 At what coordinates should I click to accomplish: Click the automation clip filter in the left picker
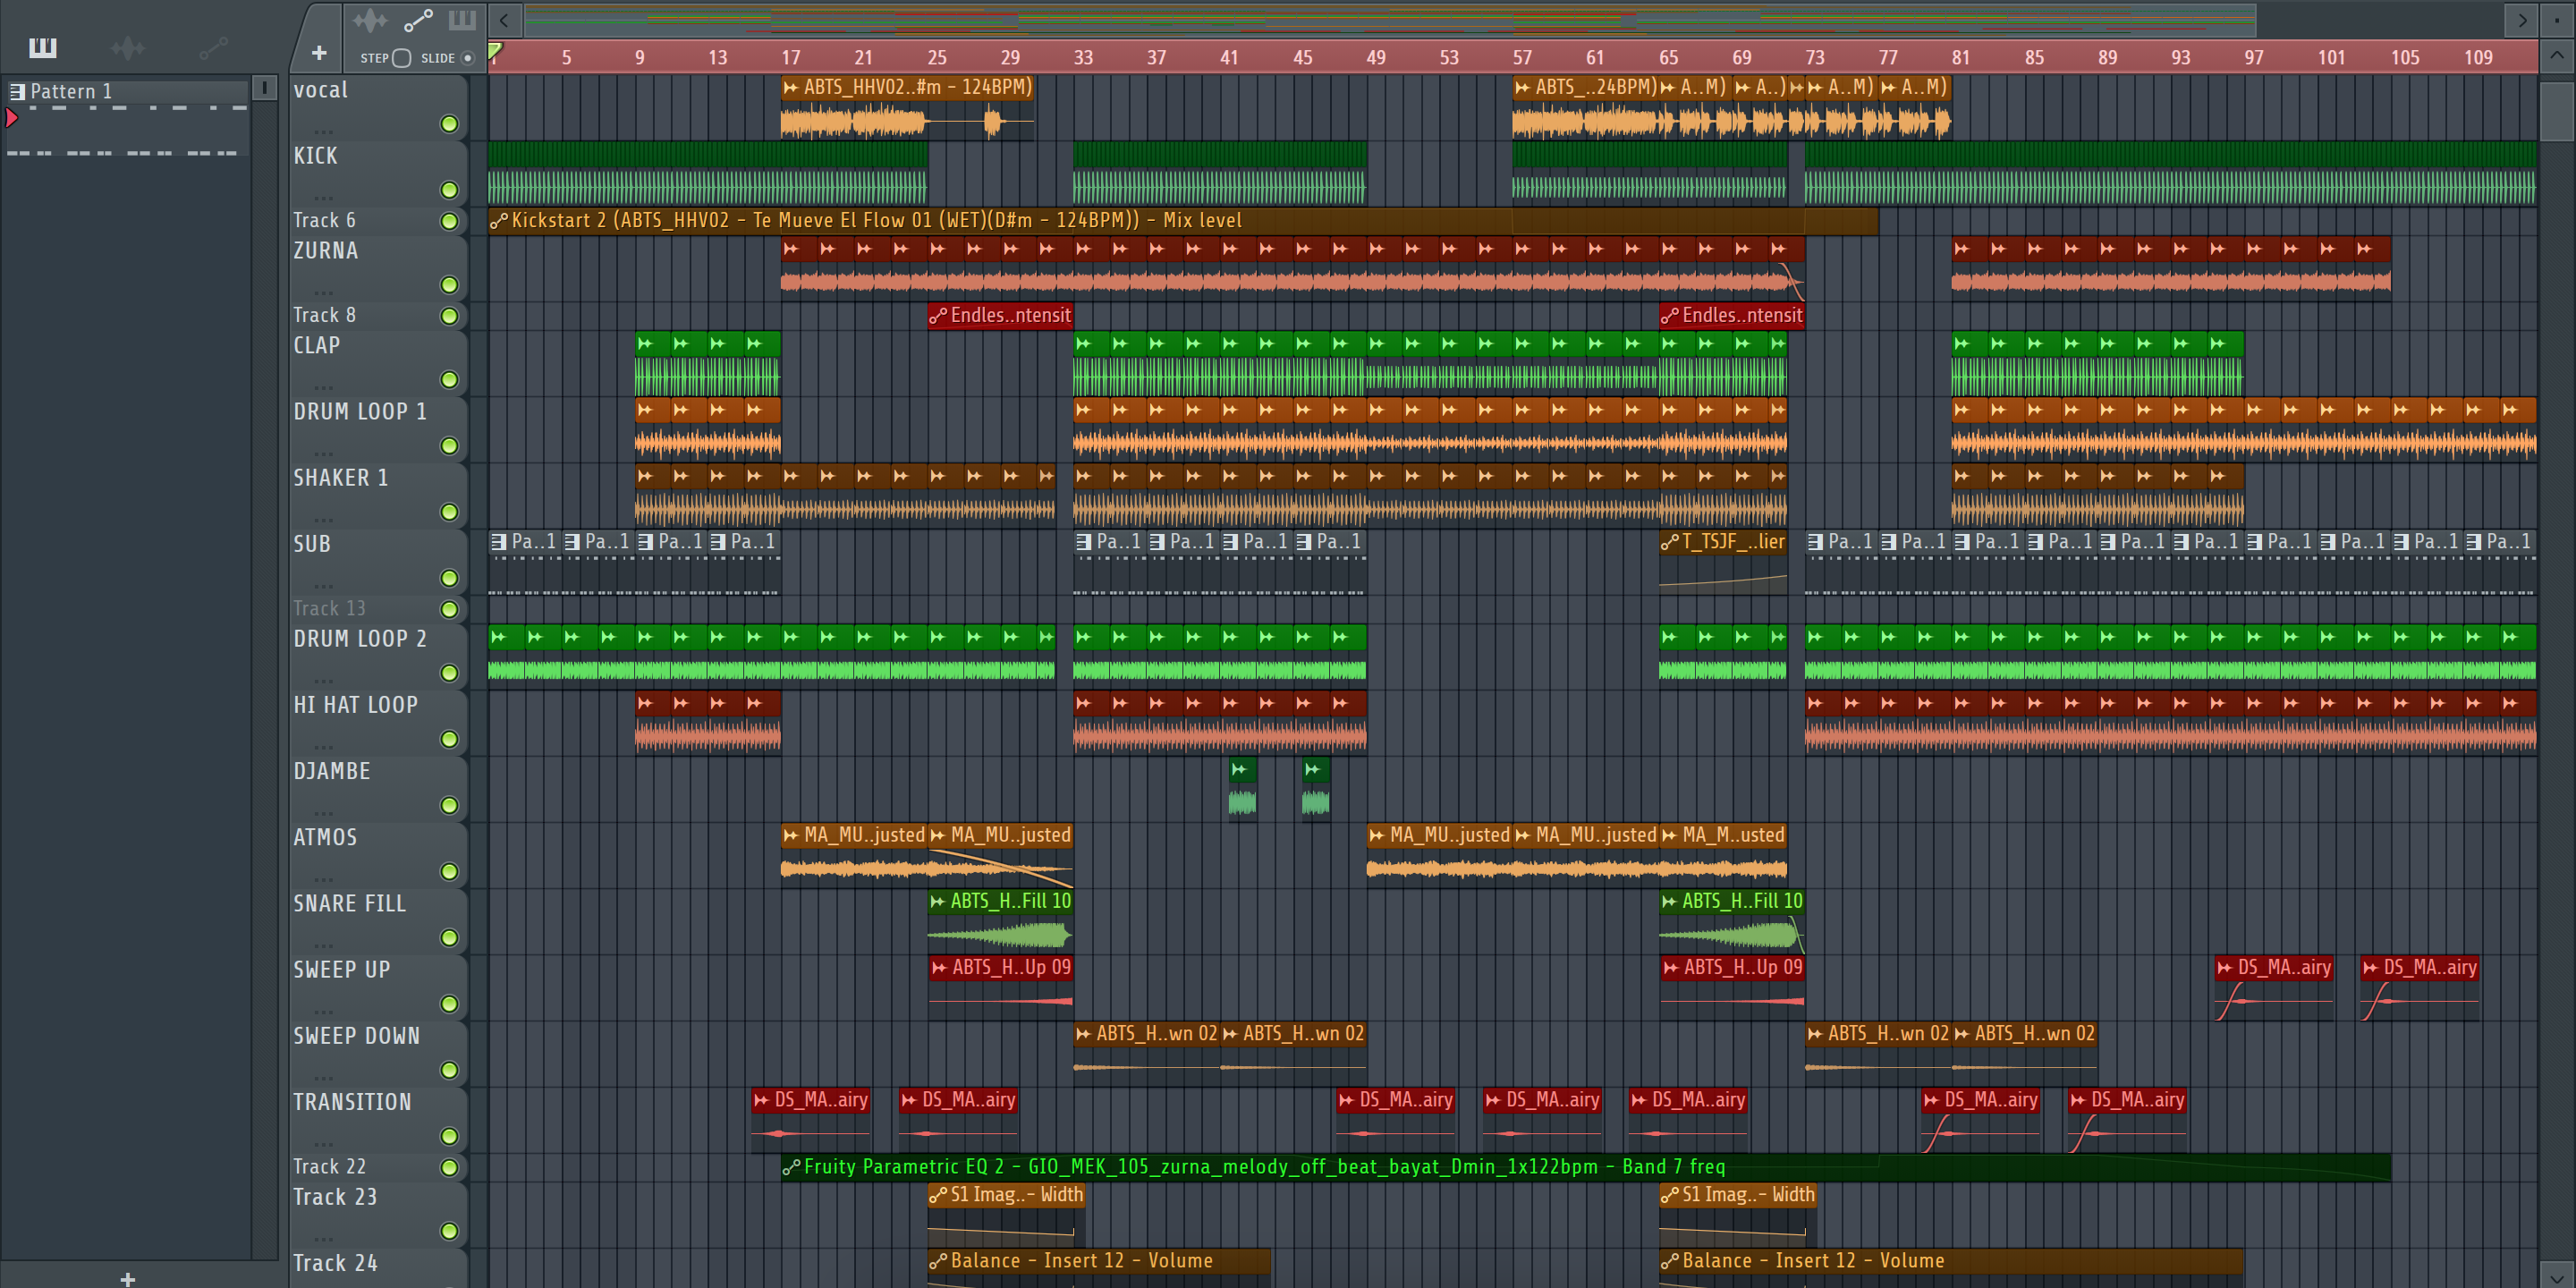213,47
